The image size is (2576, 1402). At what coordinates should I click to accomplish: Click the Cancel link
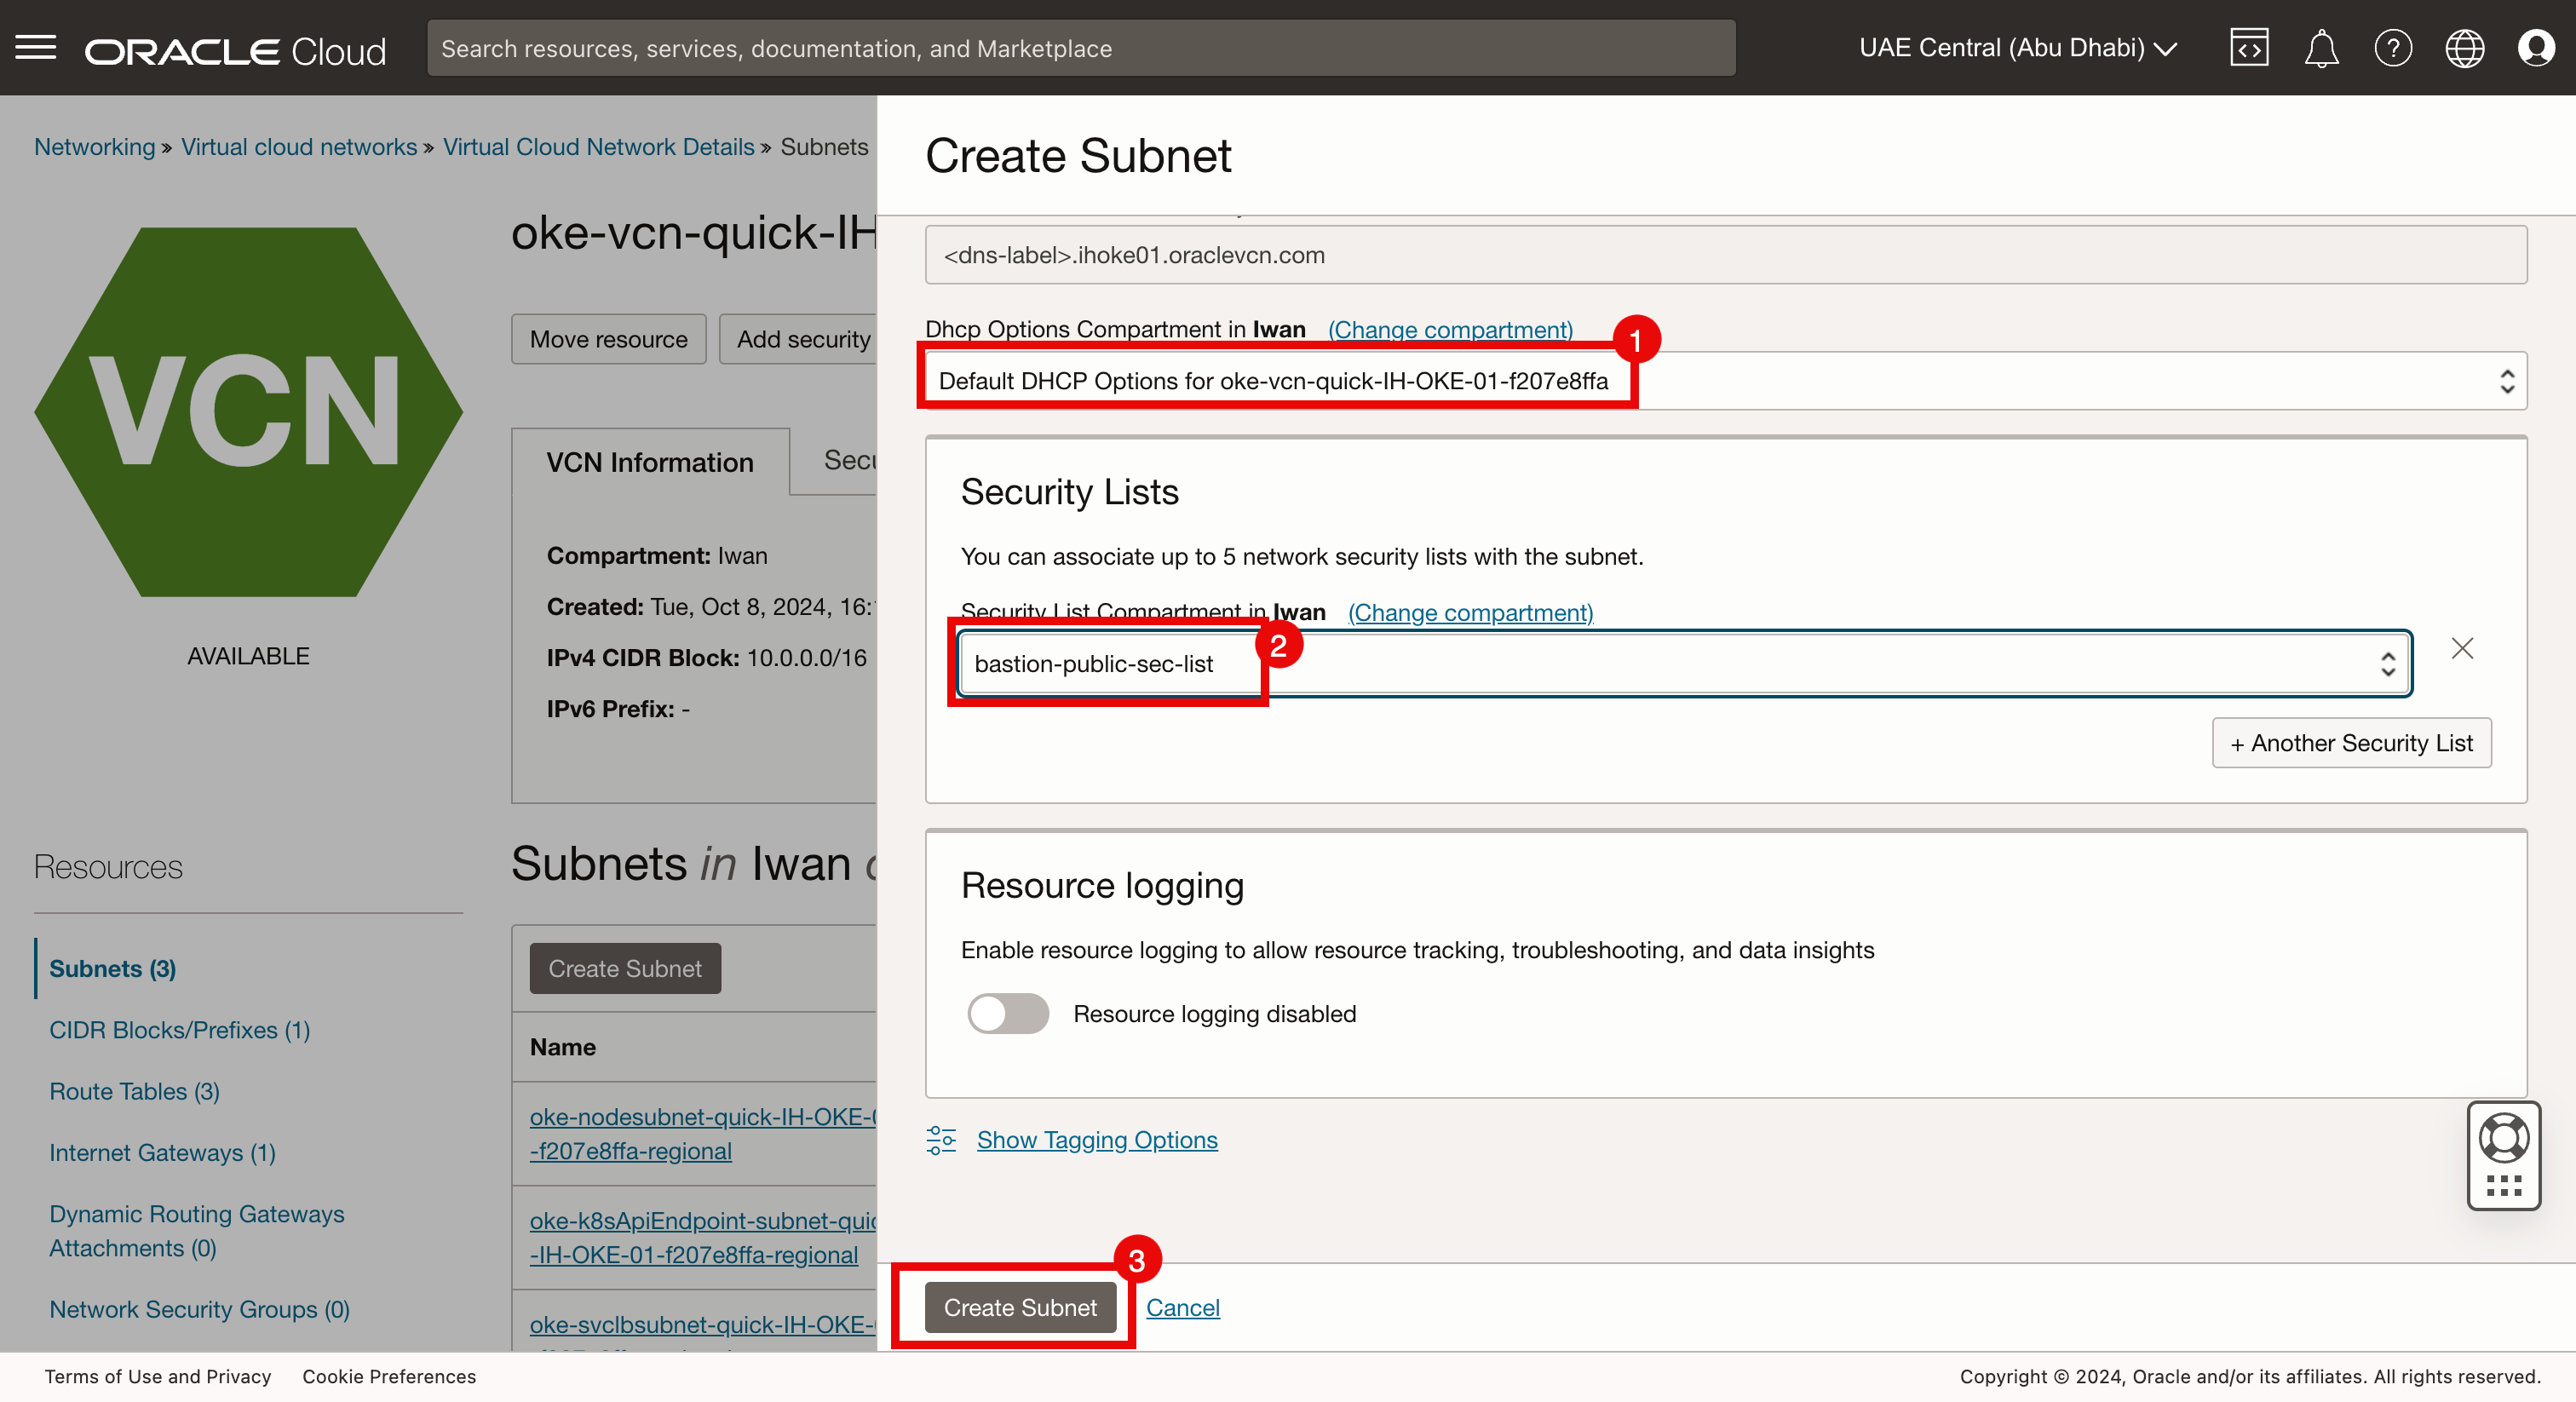click(x=1182, y=1307)
